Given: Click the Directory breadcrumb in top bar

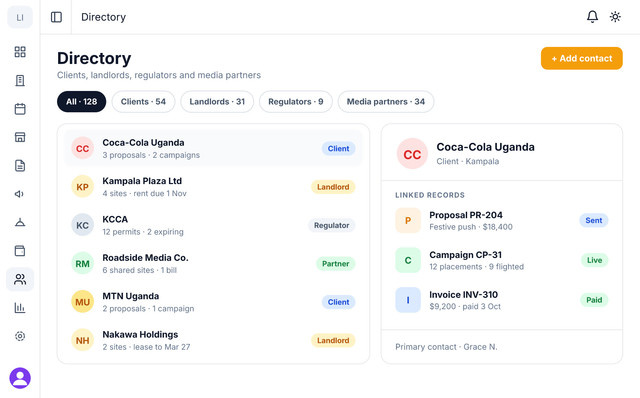Looking at the screenshot, I should pos(104,17).
